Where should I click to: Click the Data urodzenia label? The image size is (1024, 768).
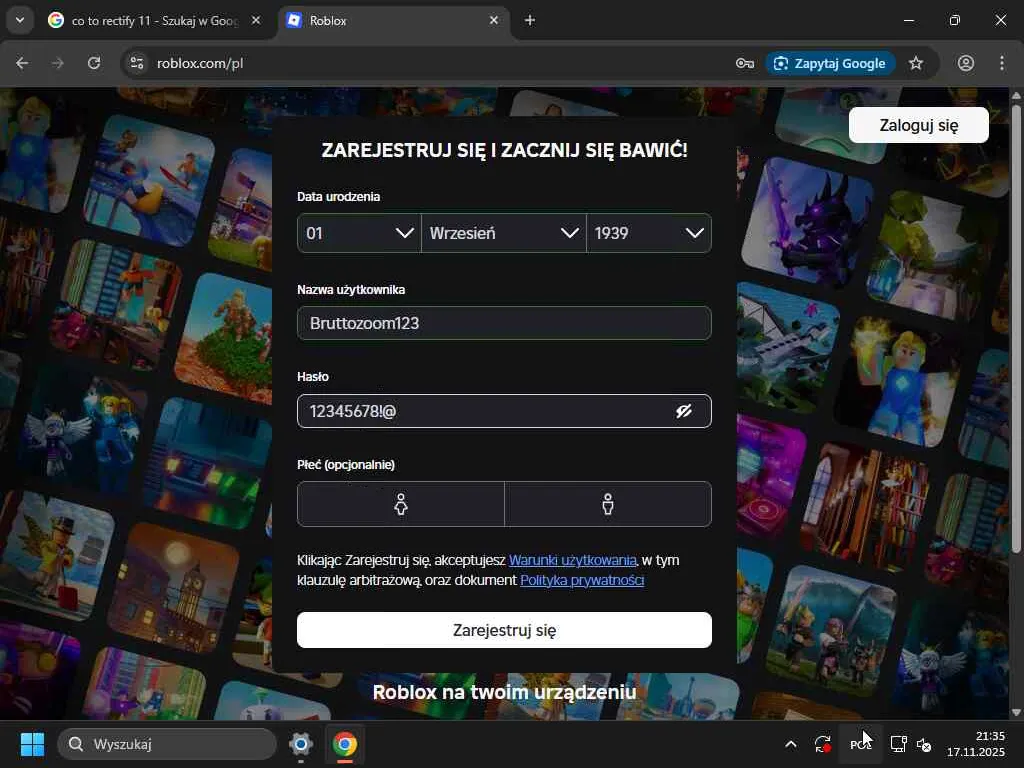(338, 197)
